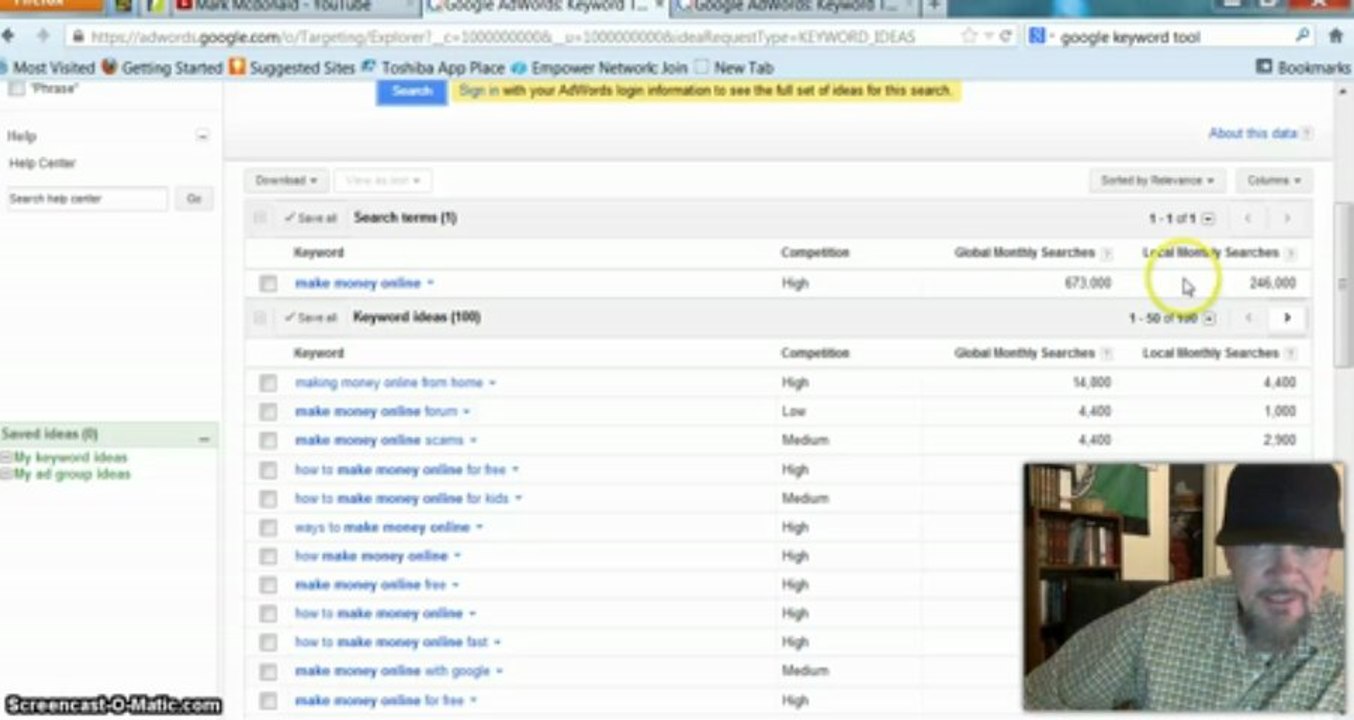Click next page arrow in Search terms header
Screen dimensions: 1354x720
click(x=1287, y=218)
